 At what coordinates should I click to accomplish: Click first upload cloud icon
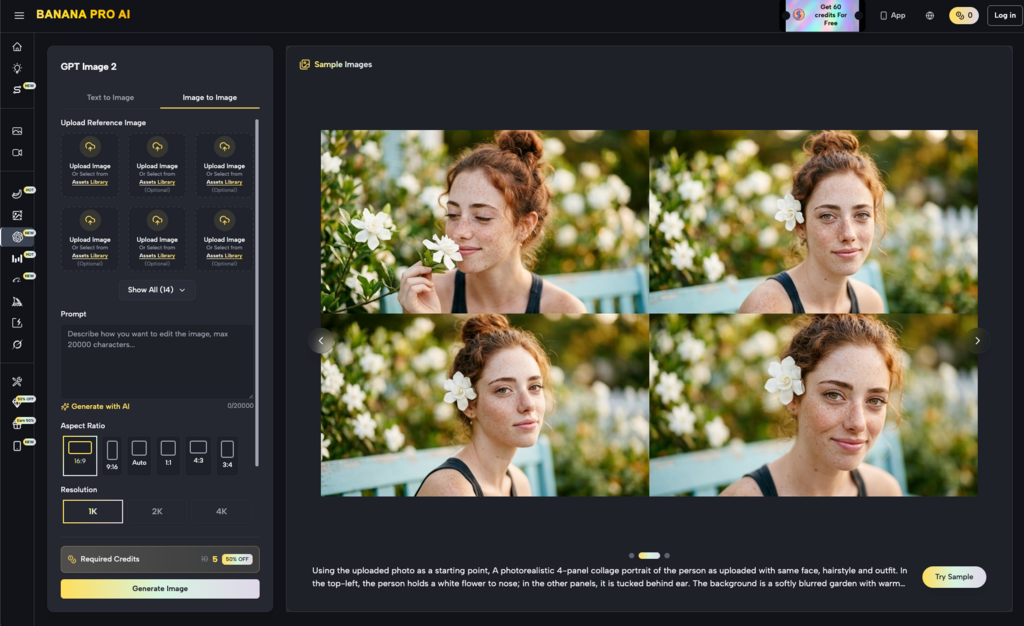90,146
